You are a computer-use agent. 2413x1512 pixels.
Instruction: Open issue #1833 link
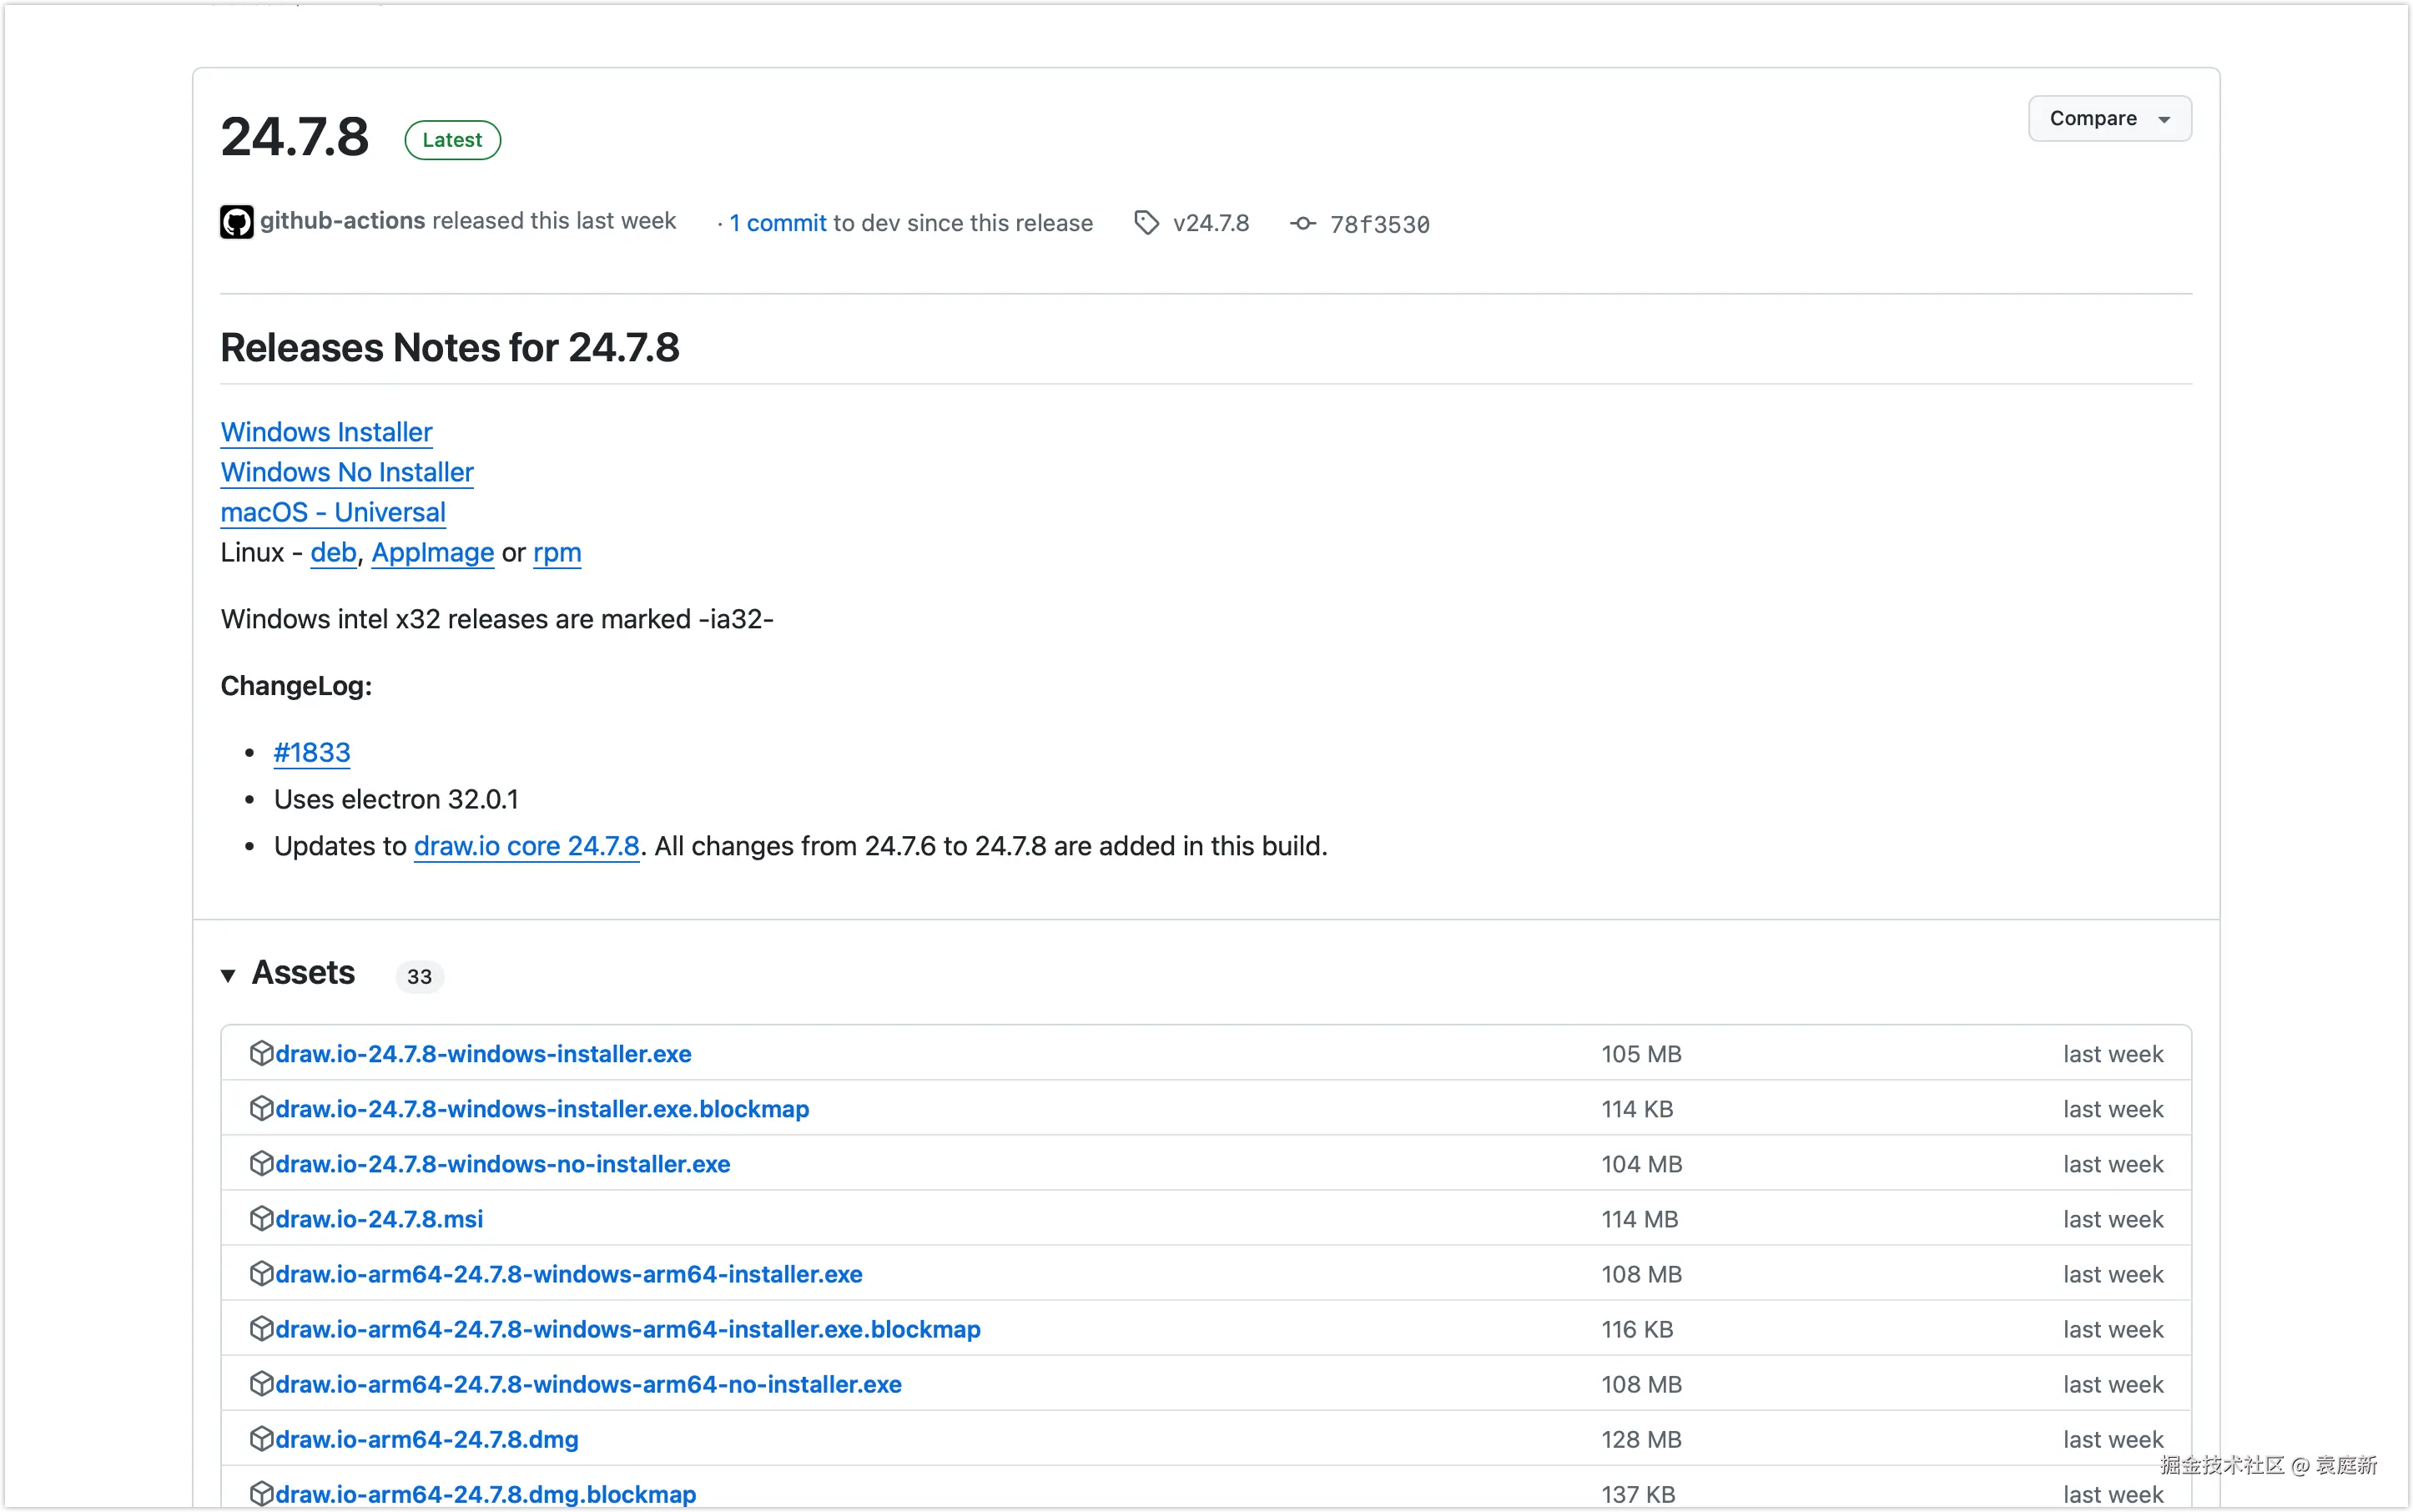(x=312, y=752)
